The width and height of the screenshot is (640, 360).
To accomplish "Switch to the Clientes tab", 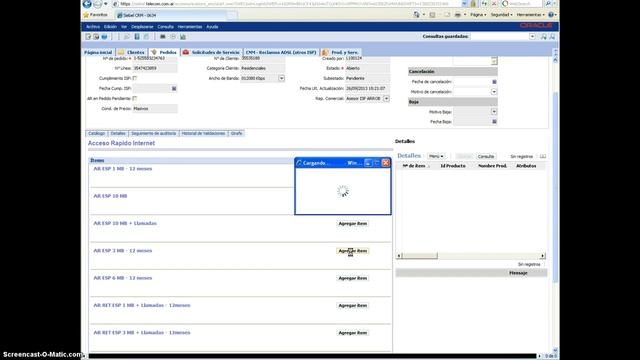I will coord(131,52).
